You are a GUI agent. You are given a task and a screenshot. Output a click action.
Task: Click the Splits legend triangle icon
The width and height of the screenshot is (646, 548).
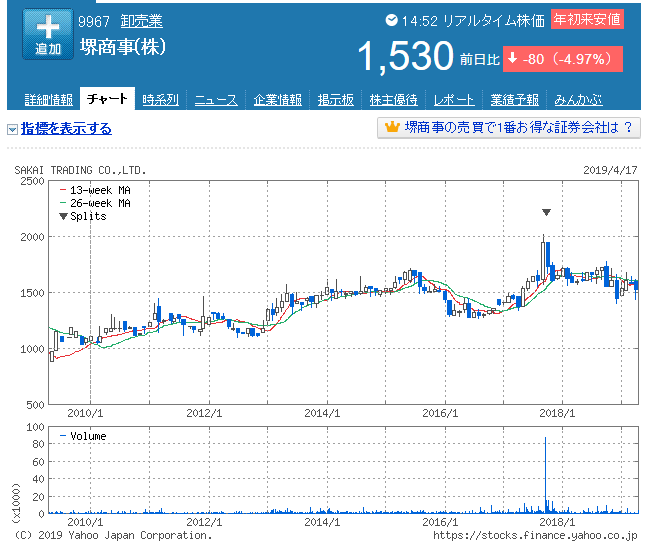tap(63, 216)
